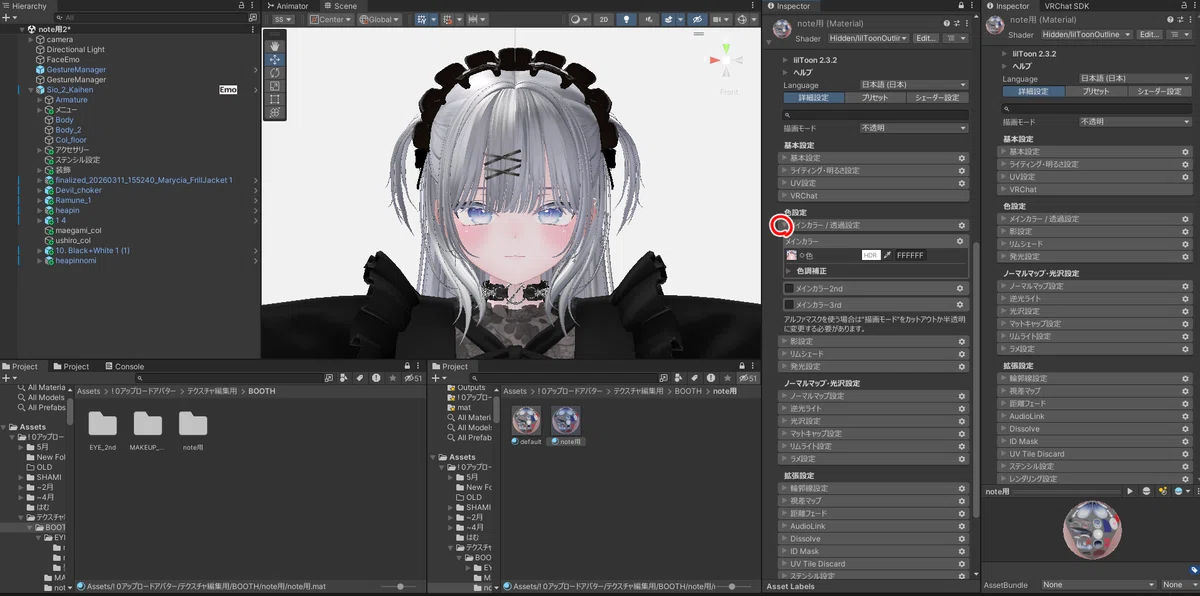Screen dimensions: 1200x596
Task: Click the search-by-type icon in the left Project panel
Action: (345, 379)
